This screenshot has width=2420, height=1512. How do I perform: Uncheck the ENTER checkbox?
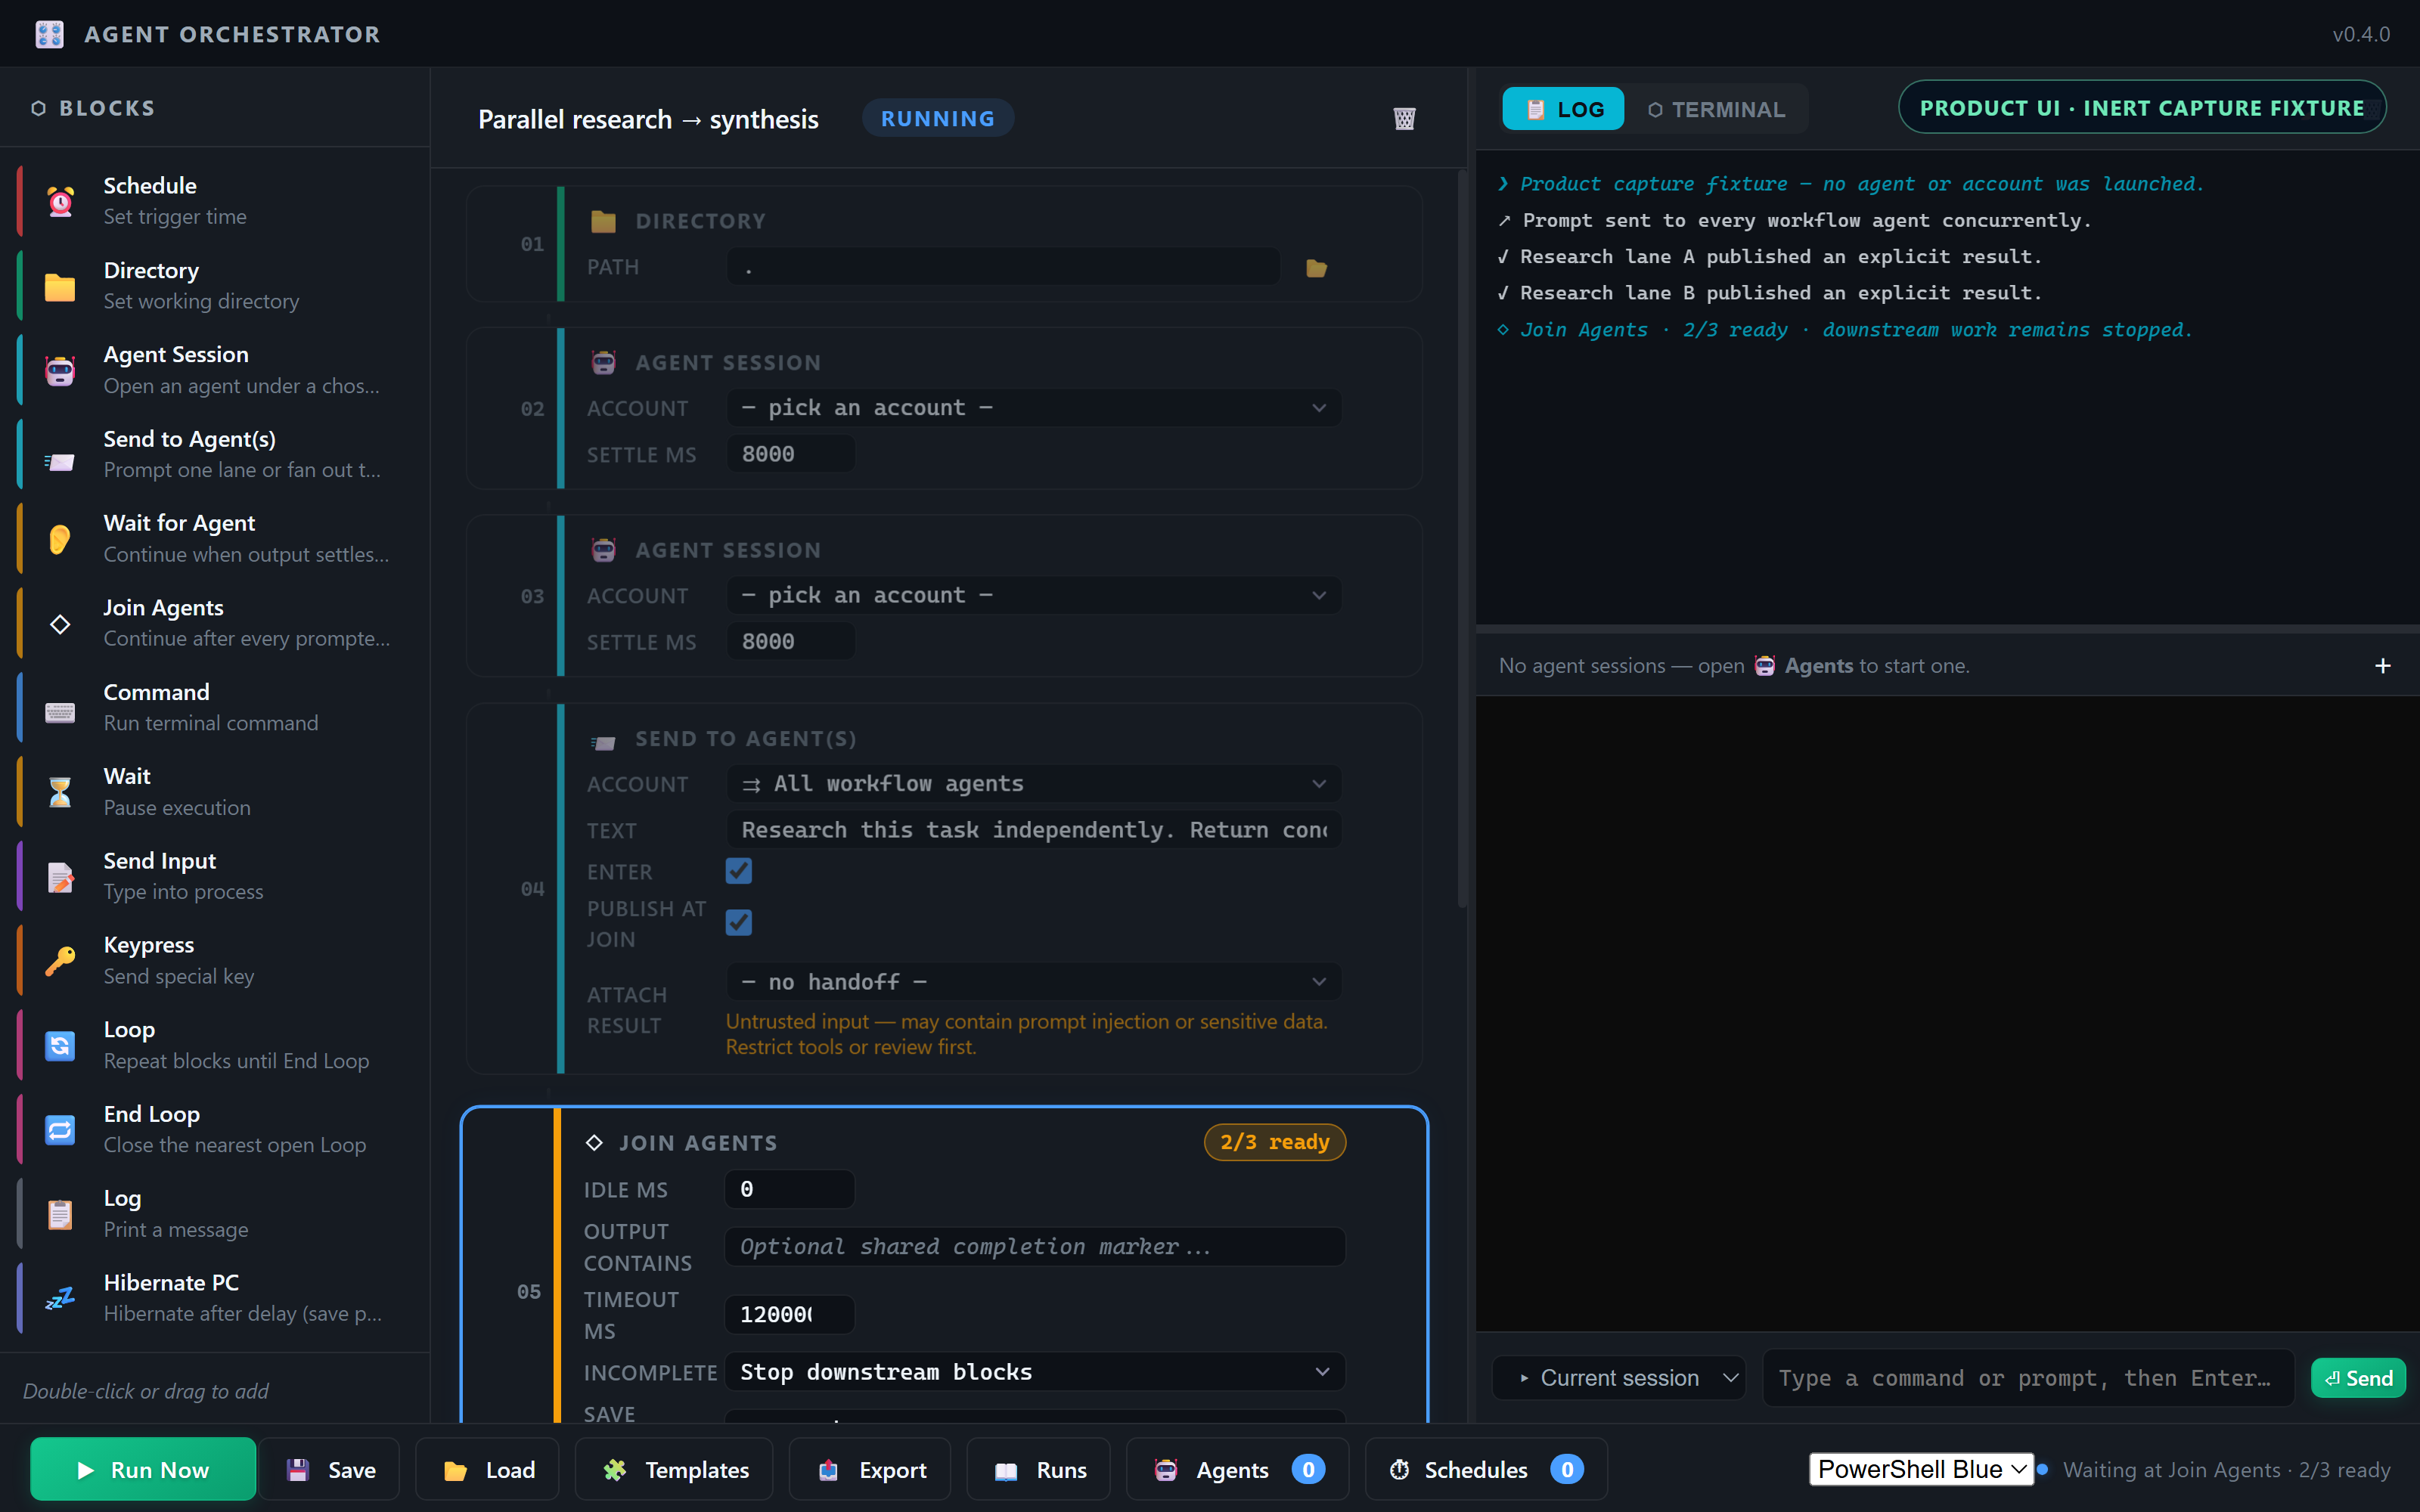click(x=739, y=871)
